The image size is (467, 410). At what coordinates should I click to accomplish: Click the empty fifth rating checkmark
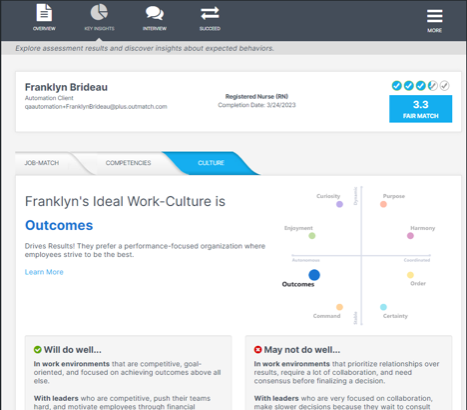tap(445, 86)
